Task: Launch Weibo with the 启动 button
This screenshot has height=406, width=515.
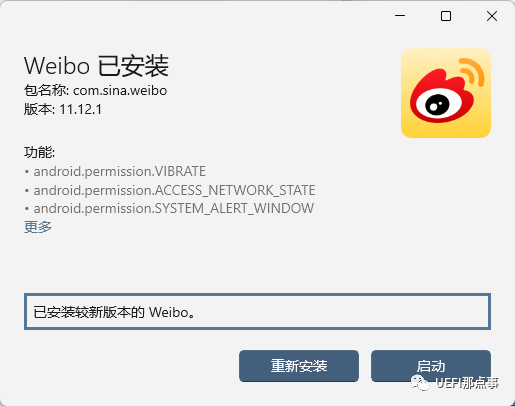Action: [x=431, y=366]
